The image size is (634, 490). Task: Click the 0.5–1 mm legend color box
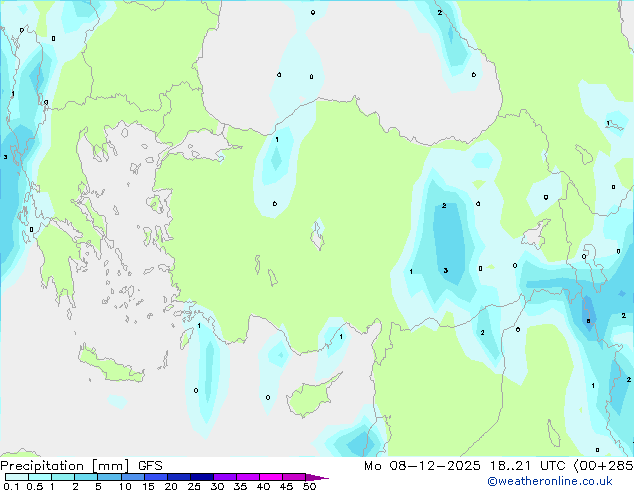tap(40, 477)
